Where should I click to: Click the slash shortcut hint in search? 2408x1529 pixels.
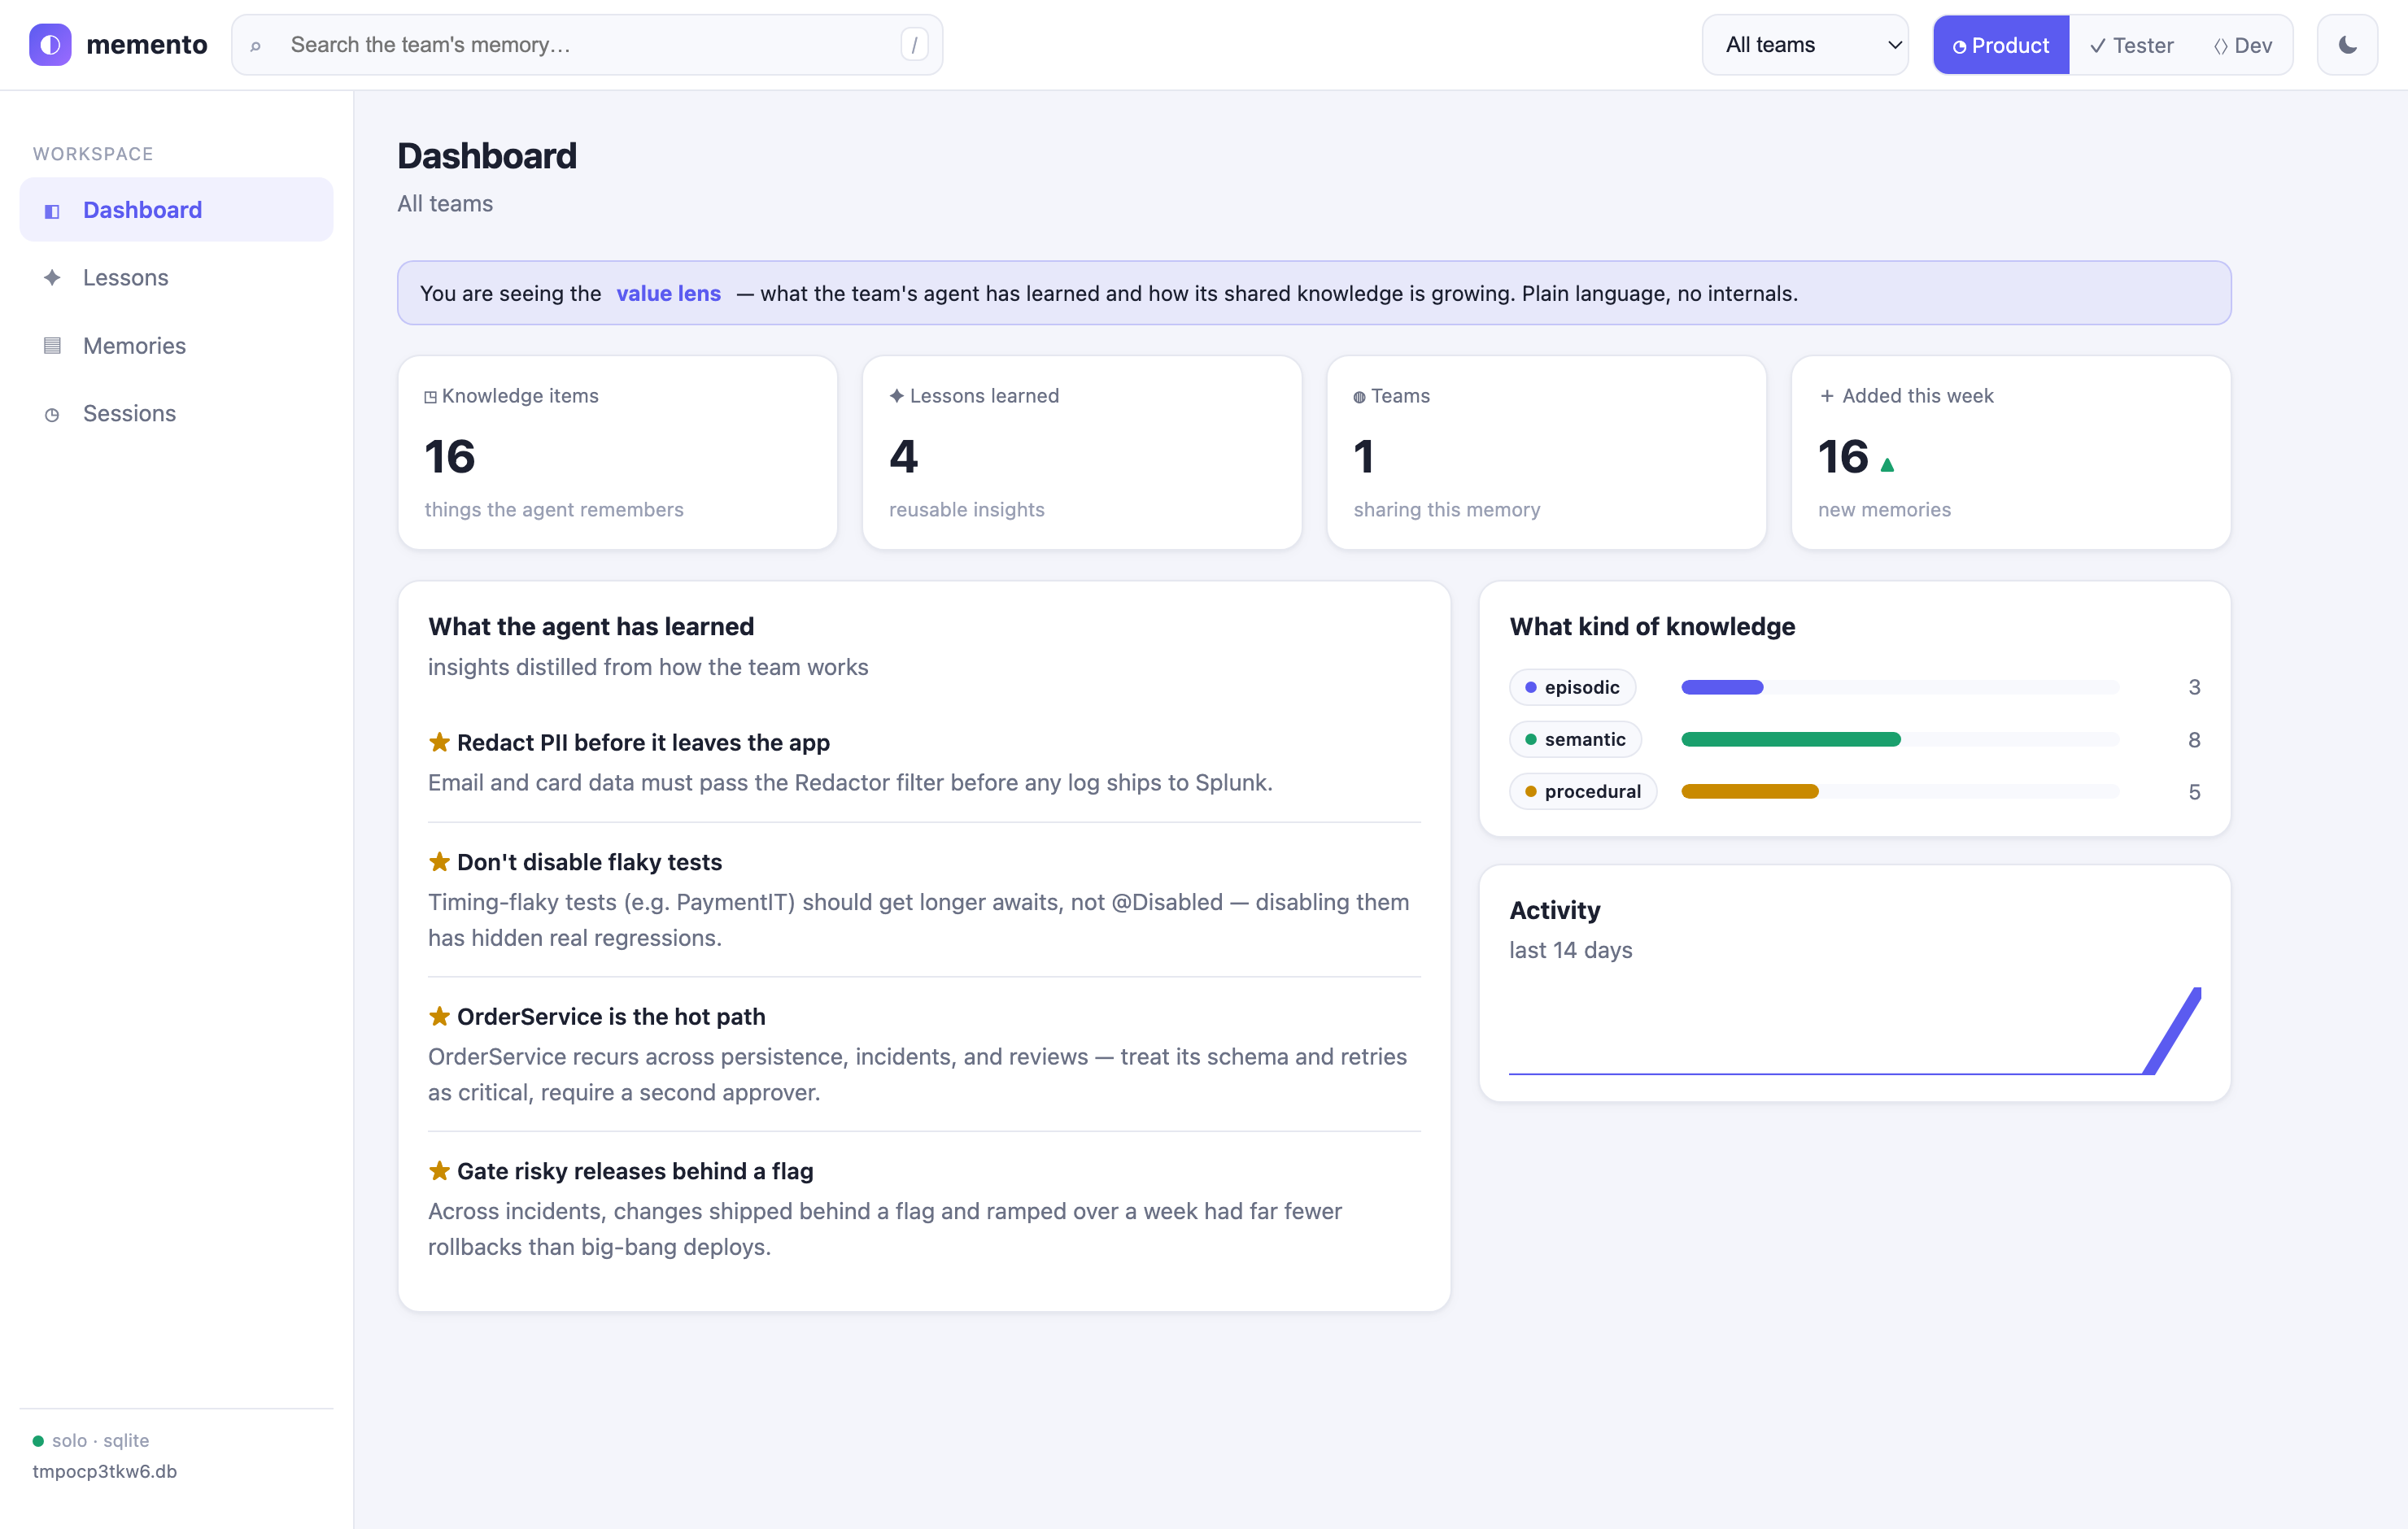914,45
